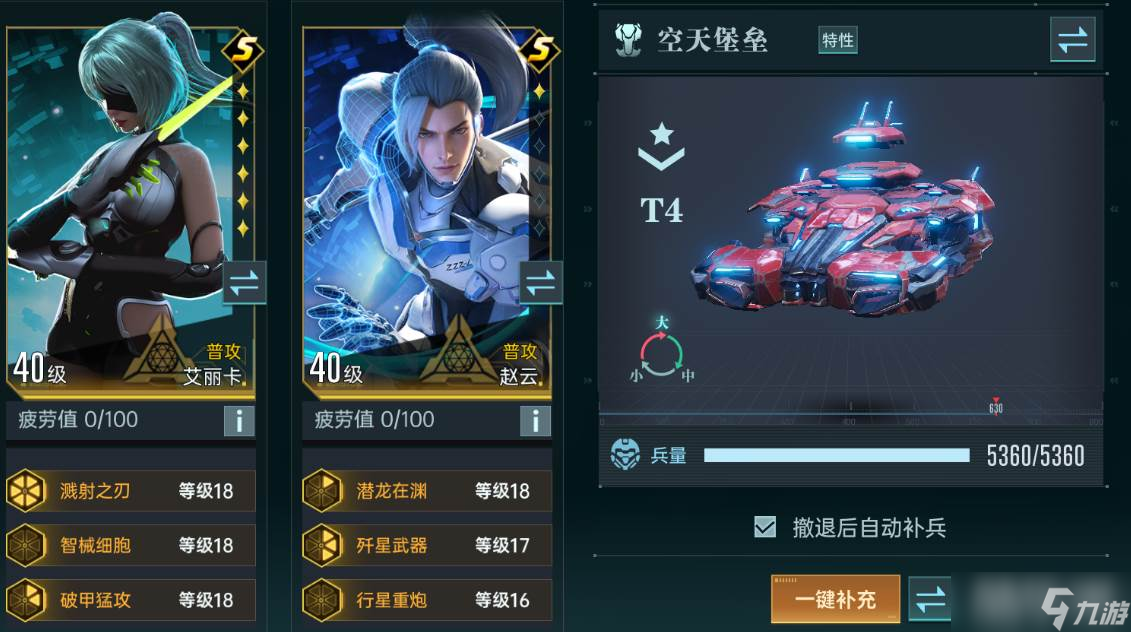Click swap icon beside 一键补充
The width and height of the screenshot is (1131, 632).
[930, 599]
